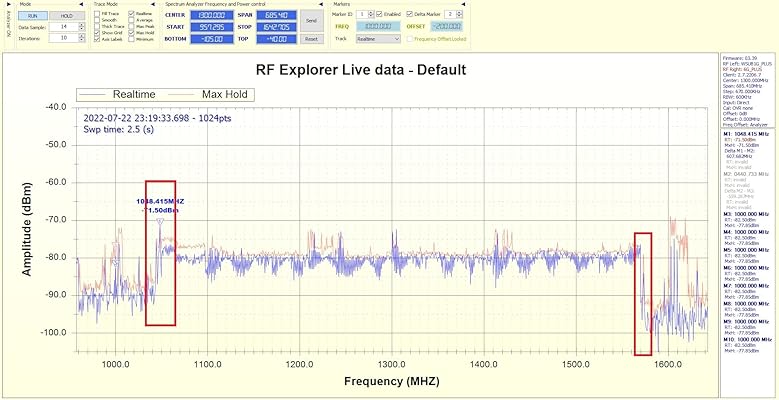This screenshot has height=400, width=779.
Task: Uncheck the marker Enabled checkbox
Action: (379, 14)
